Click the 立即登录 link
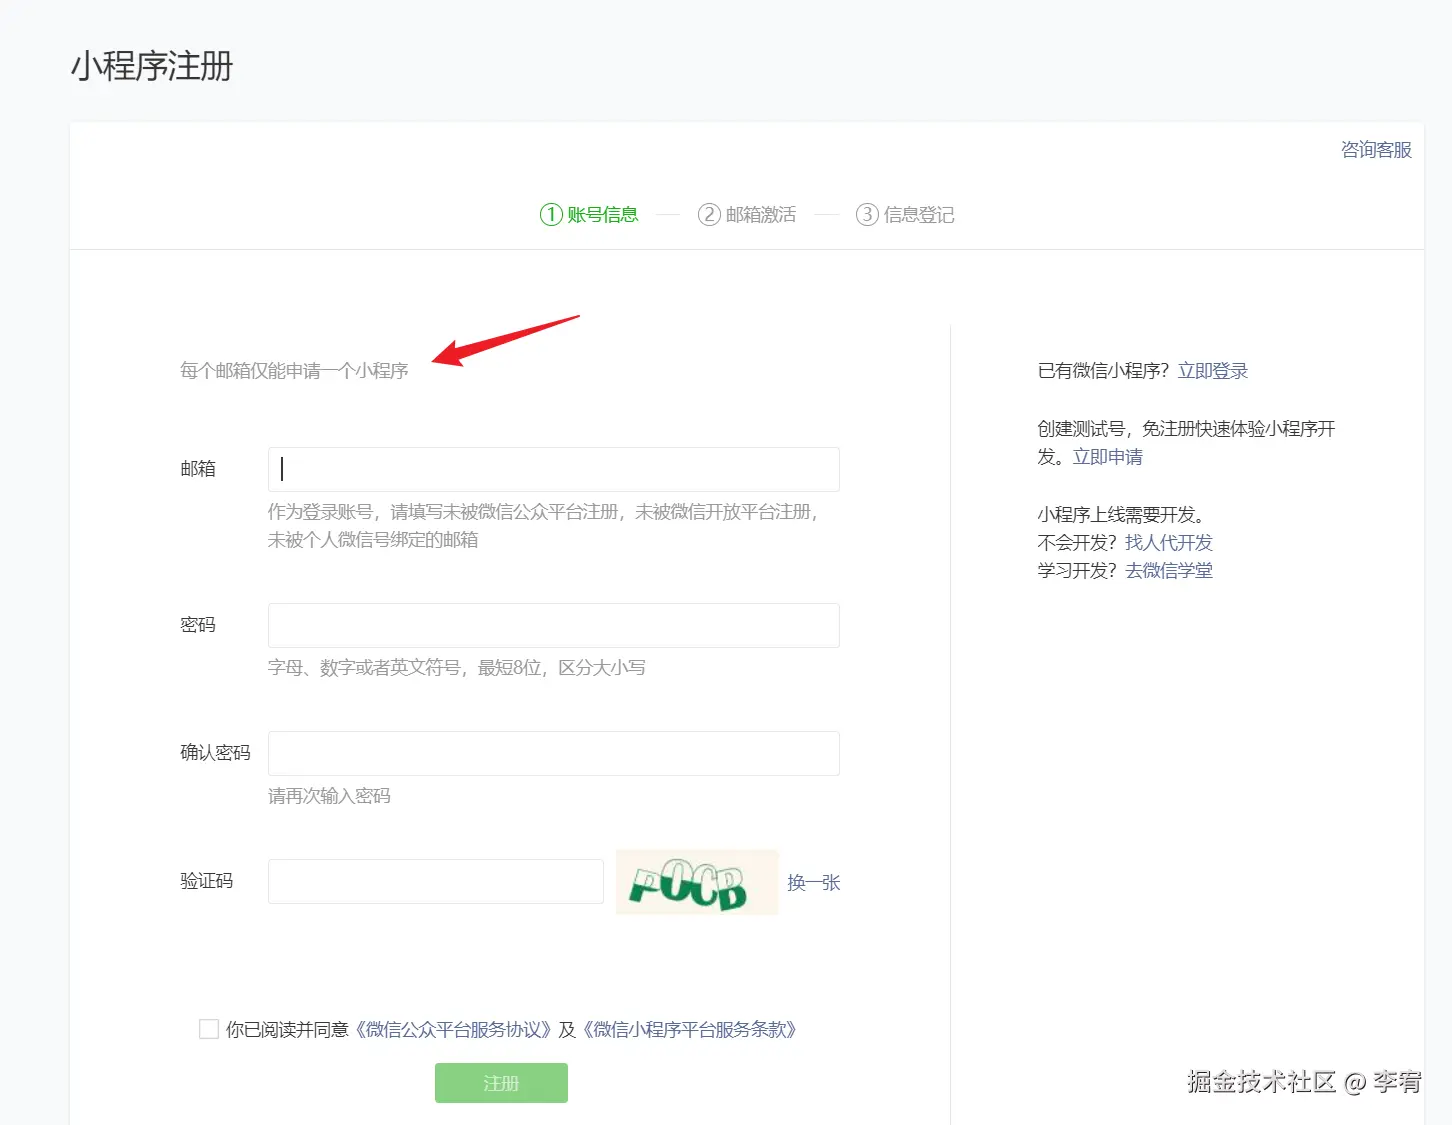This screenshot has height=1125, width=1452. (1213, 371)
